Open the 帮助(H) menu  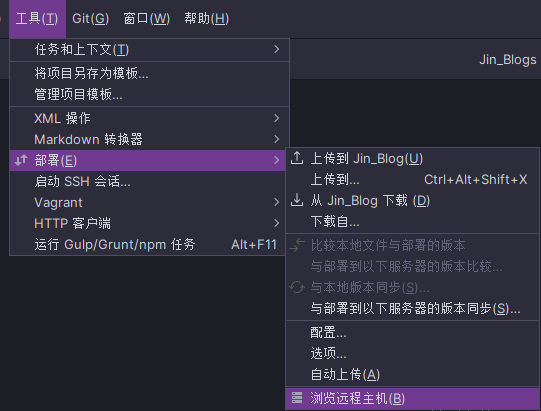pyautogui.click(x=206, y=19)
